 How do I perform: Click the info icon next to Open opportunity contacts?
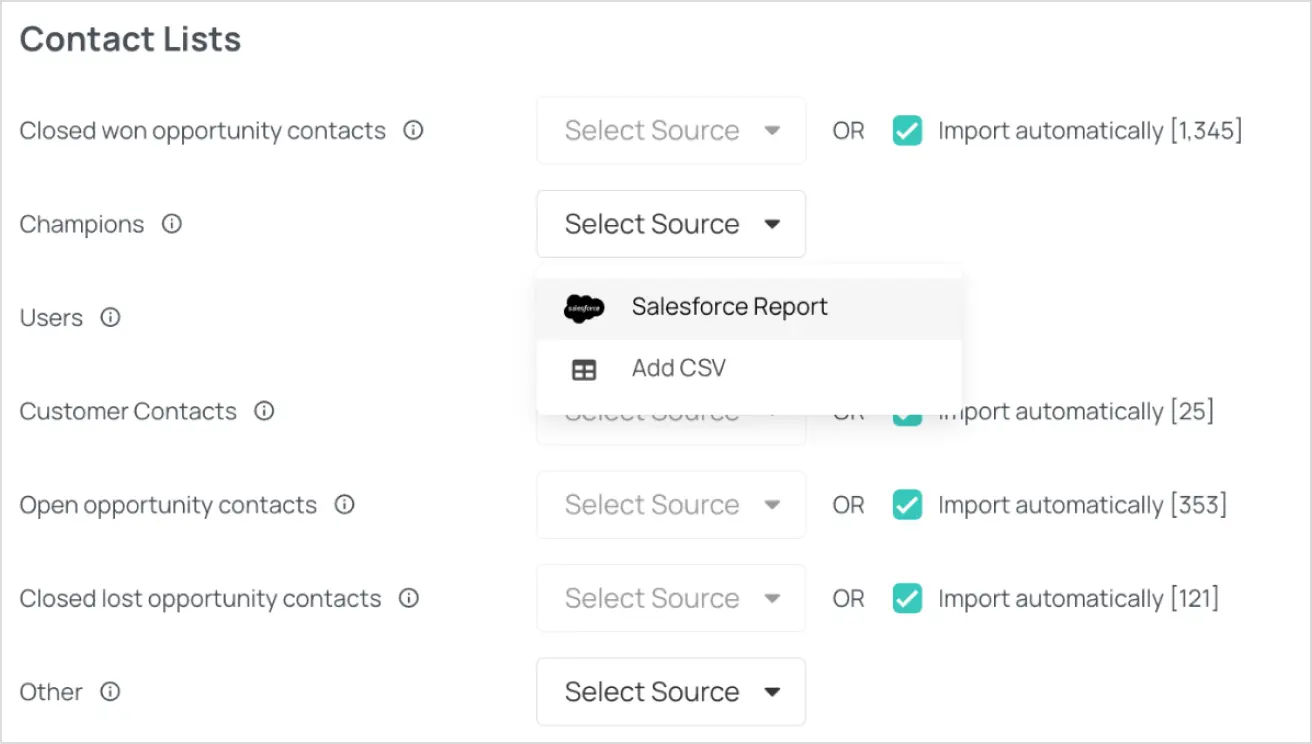click(344, 505)
